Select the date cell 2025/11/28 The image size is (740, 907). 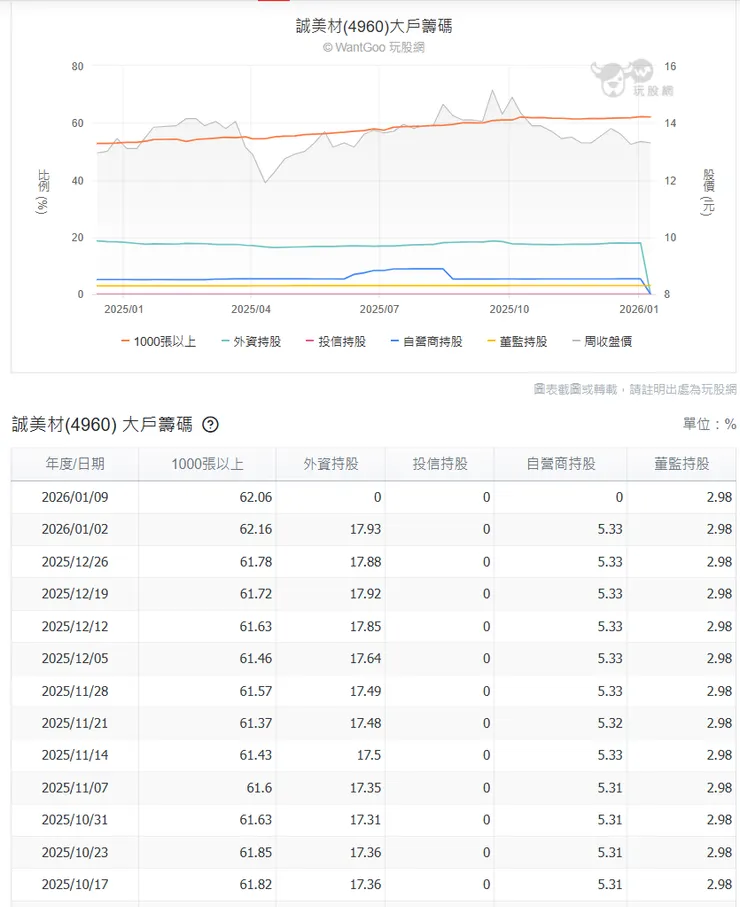(x=75, y=691)
